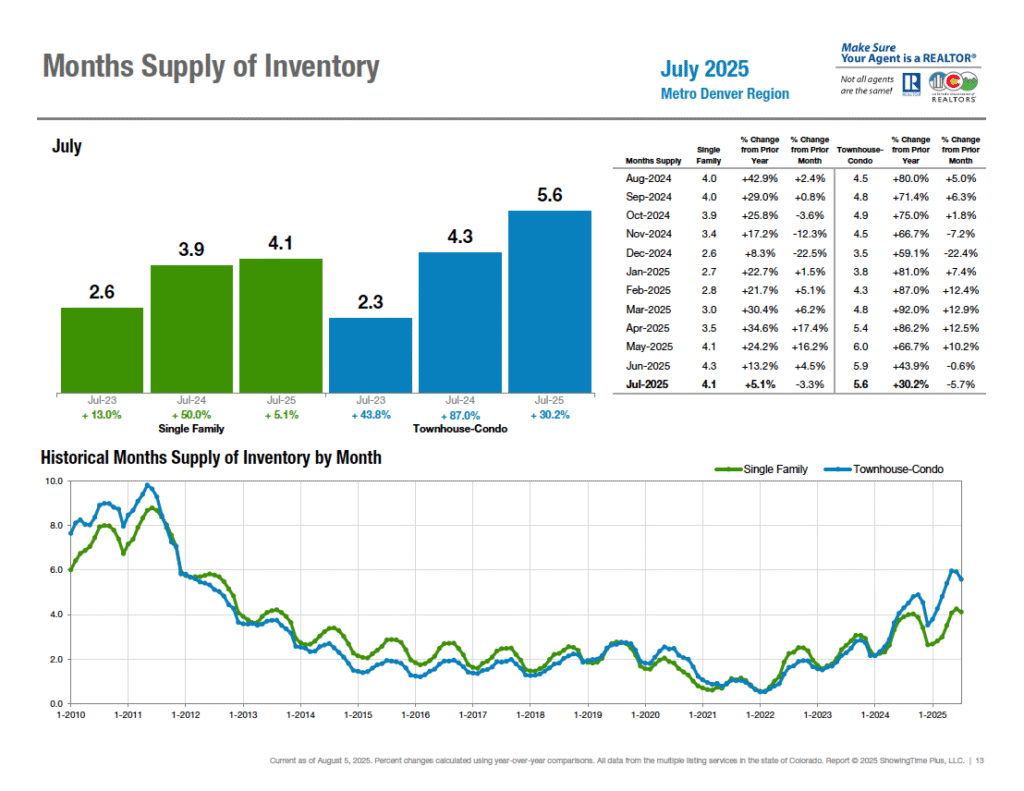Click the Jul-24 Townhouse-Condo bar showing 4.3

460,321
